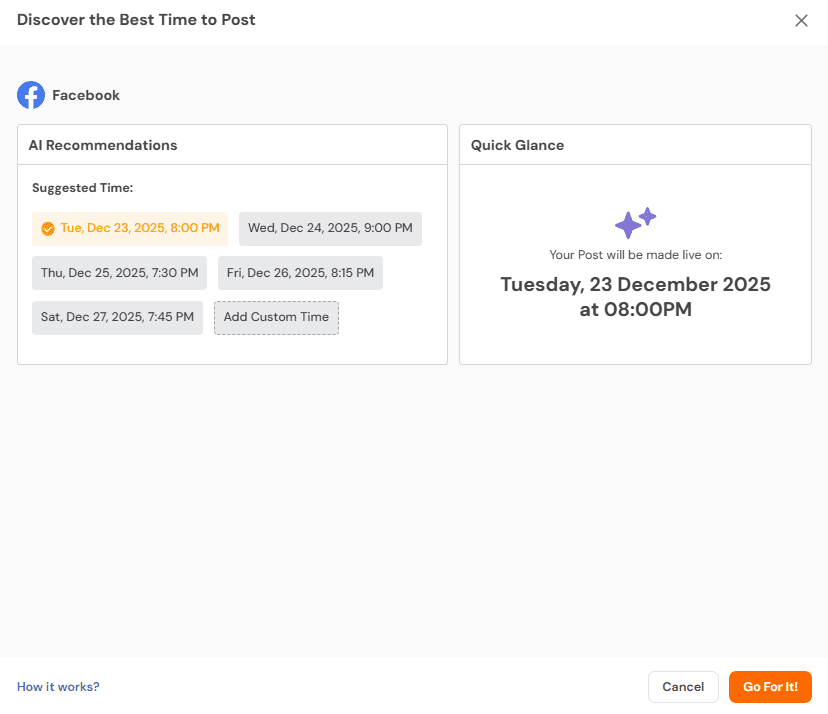Viewport: 828px width, 714px height.
Task: Select the Thu, Dec 25, 2025, 7:30 PM slot
Action: (x=119, y=273)
